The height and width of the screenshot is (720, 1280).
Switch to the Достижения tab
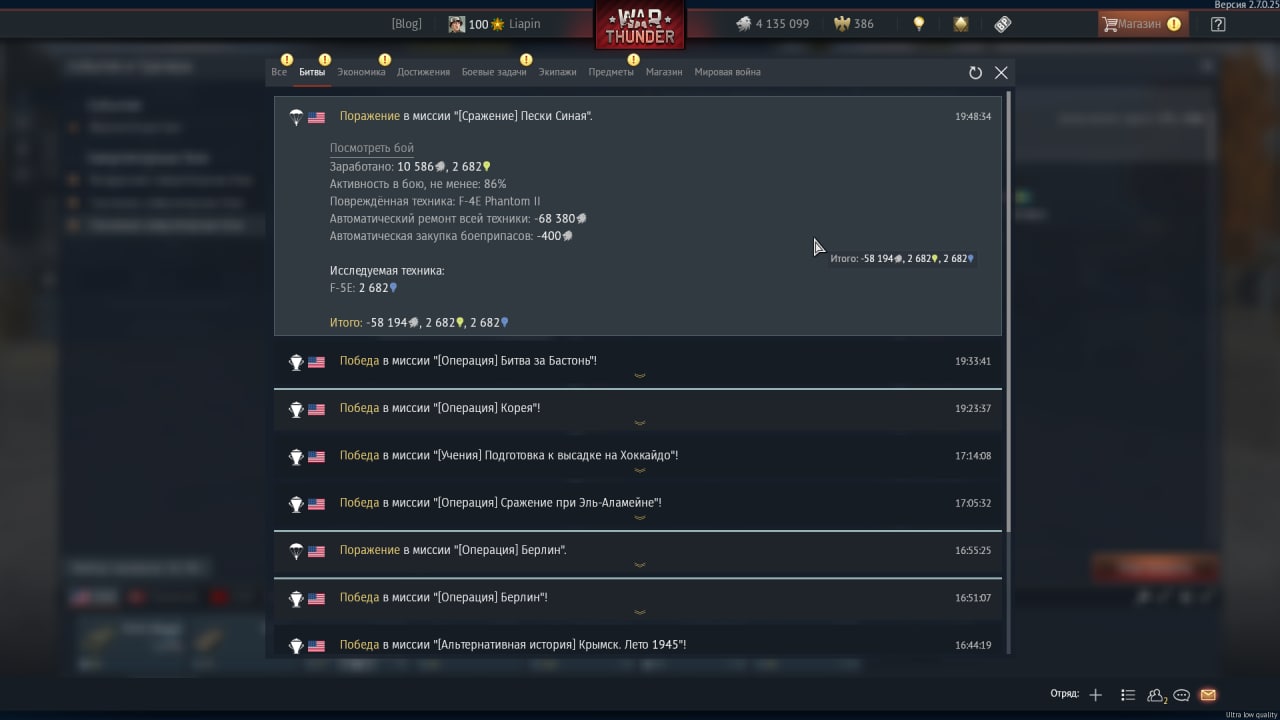[x=423, y=72]
